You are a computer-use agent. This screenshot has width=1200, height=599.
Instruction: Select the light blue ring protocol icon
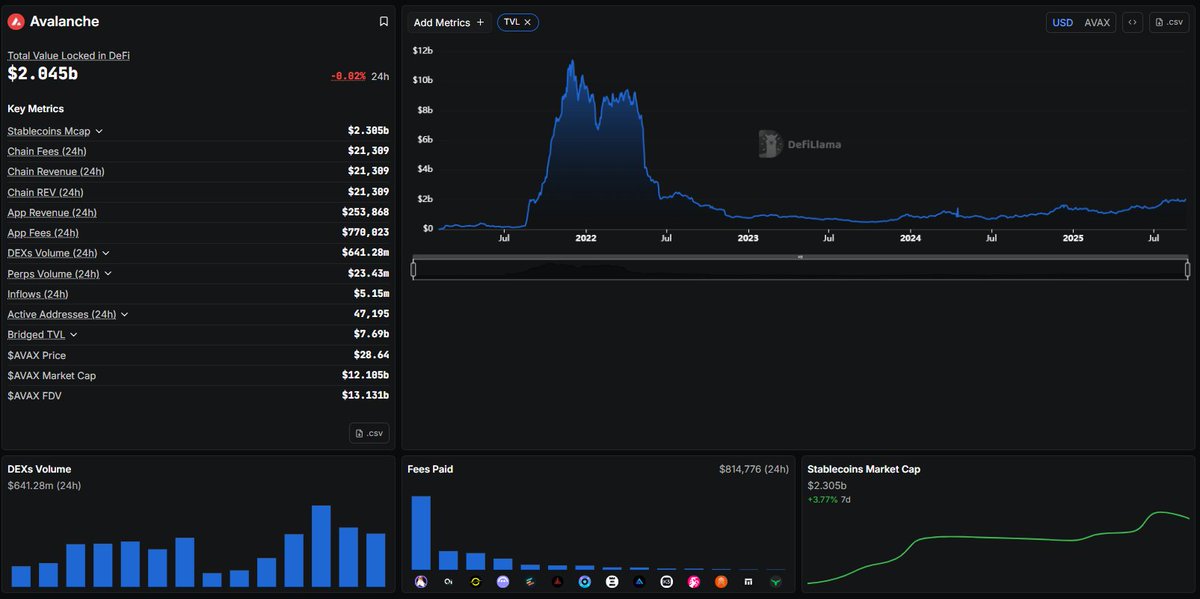[x=584, y=581]
